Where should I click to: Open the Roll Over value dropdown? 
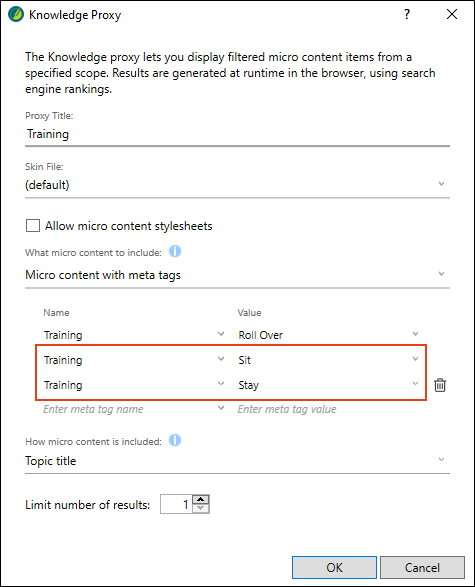pyautogui.click(x=415, y=334)
